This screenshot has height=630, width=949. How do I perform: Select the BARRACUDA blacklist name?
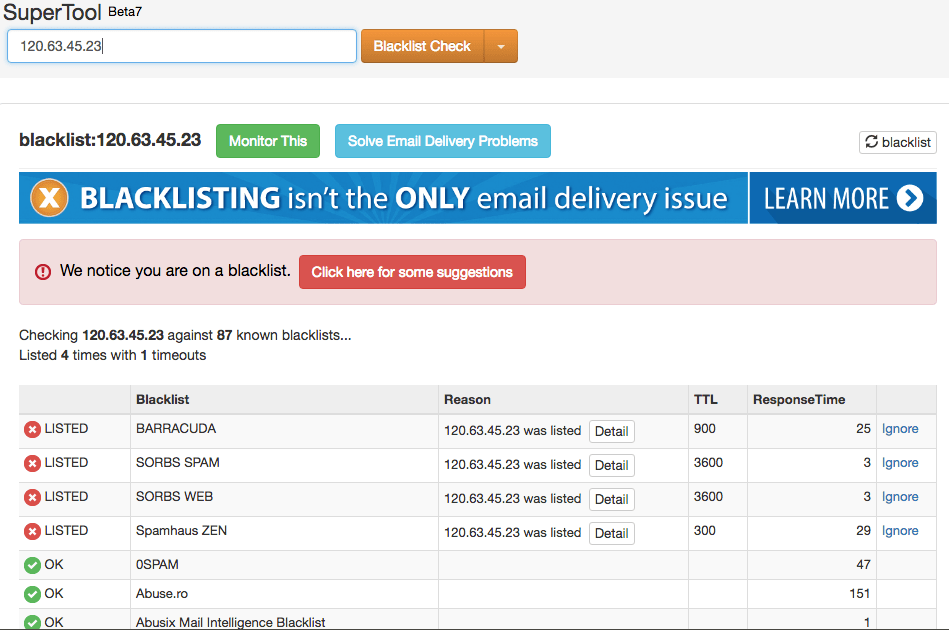click(176, 428)
